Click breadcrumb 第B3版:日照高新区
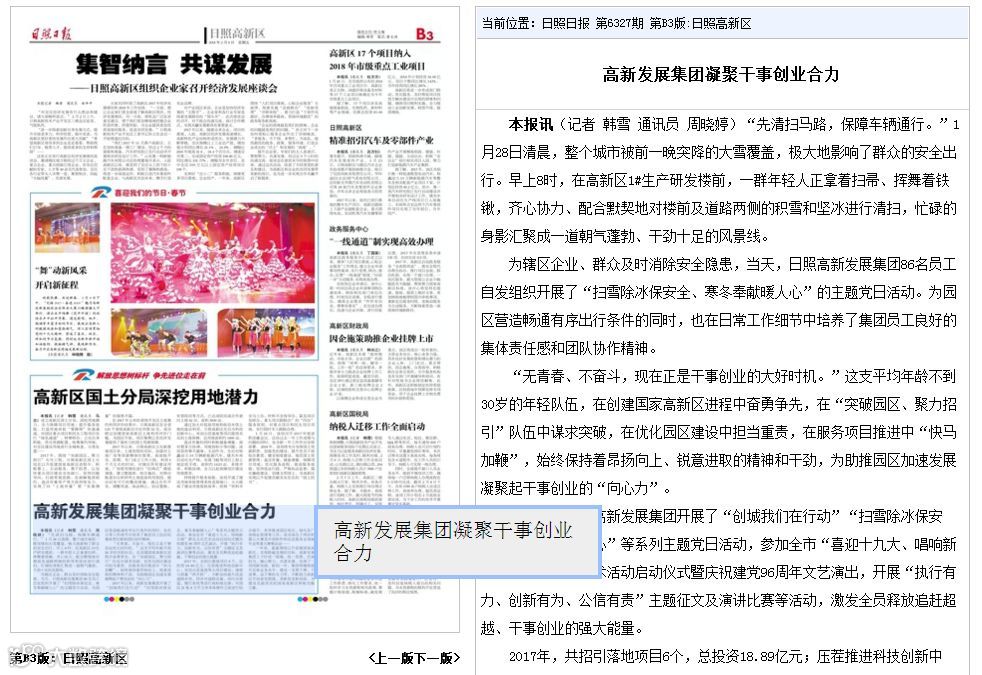Image resolution: width=982 pixels, height=675 pixels. [x=700, y=24]
